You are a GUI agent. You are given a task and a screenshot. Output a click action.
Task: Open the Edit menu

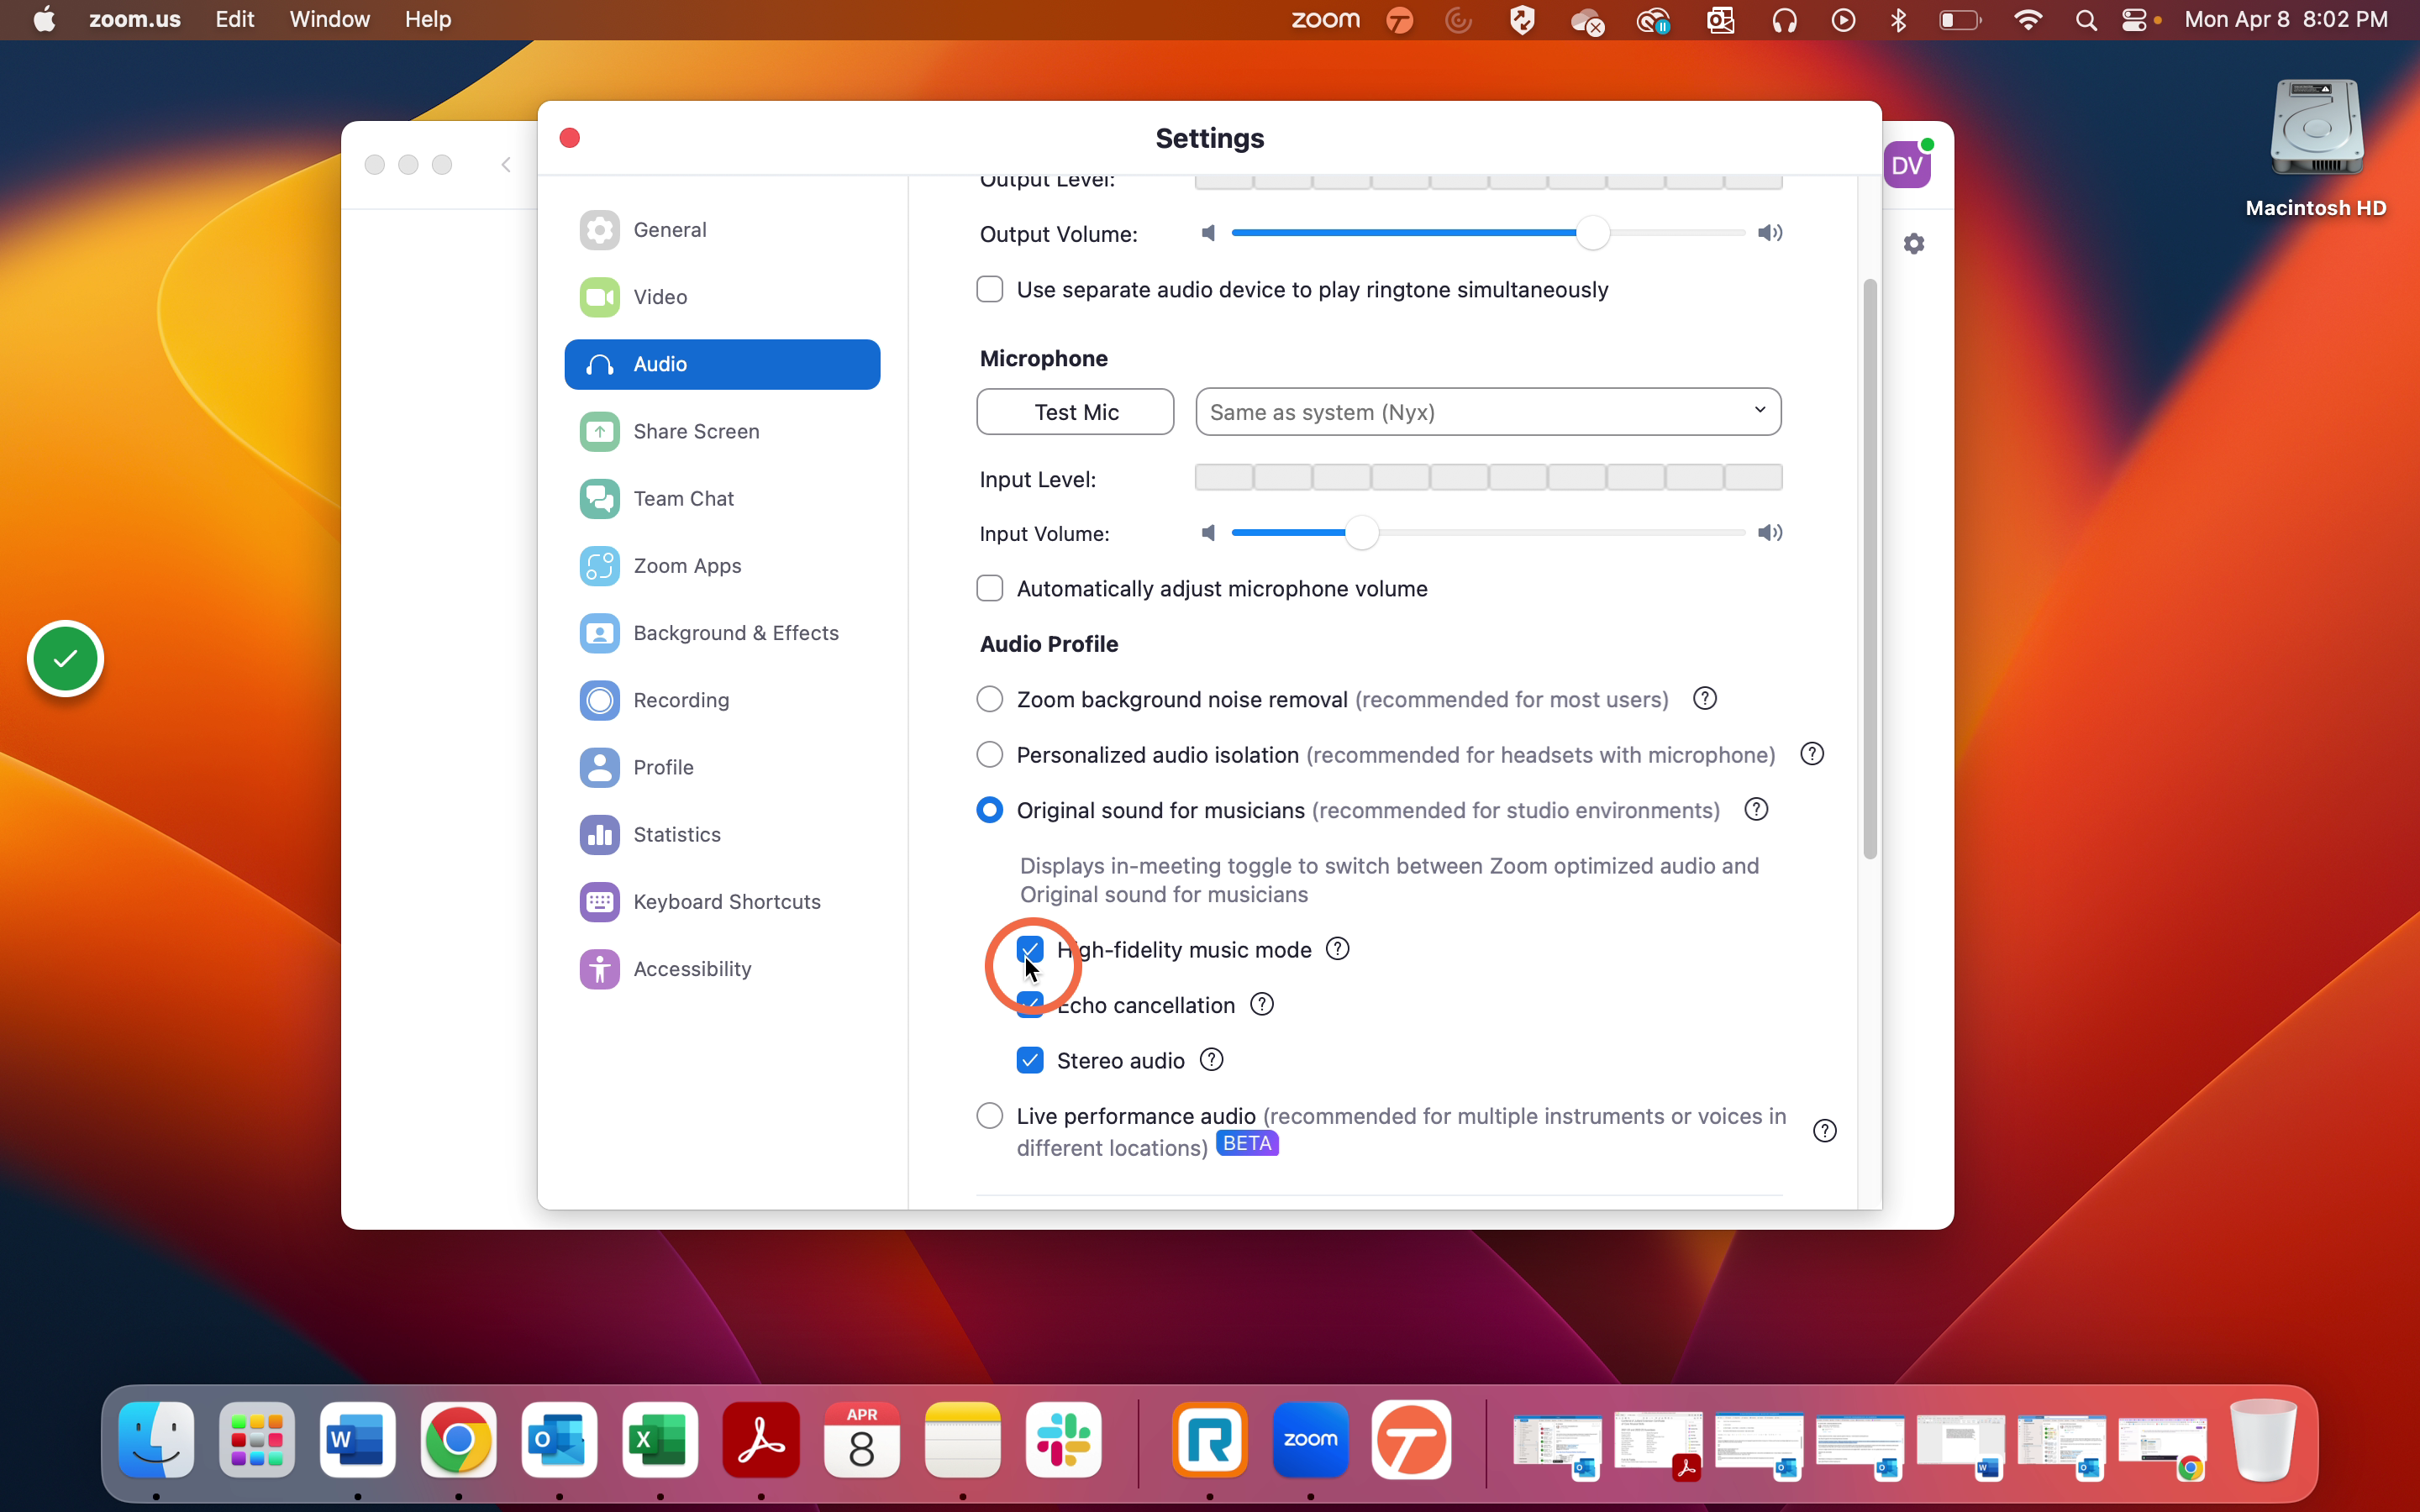click(235, 19)
